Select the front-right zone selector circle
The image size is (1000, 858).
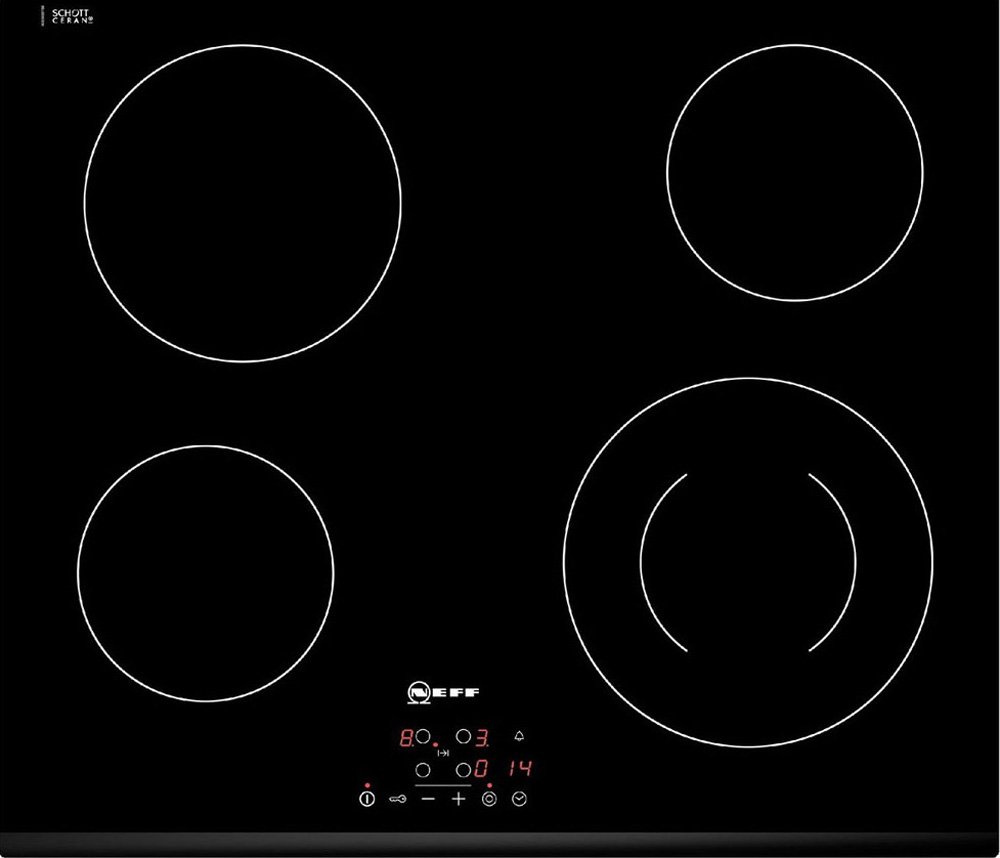point(464,771)
